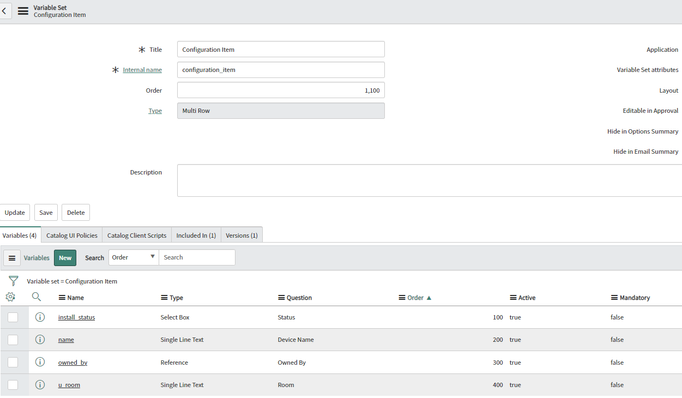Click order value 300 cell
This screenshot has width=682, height=398.
coord(498,362)
